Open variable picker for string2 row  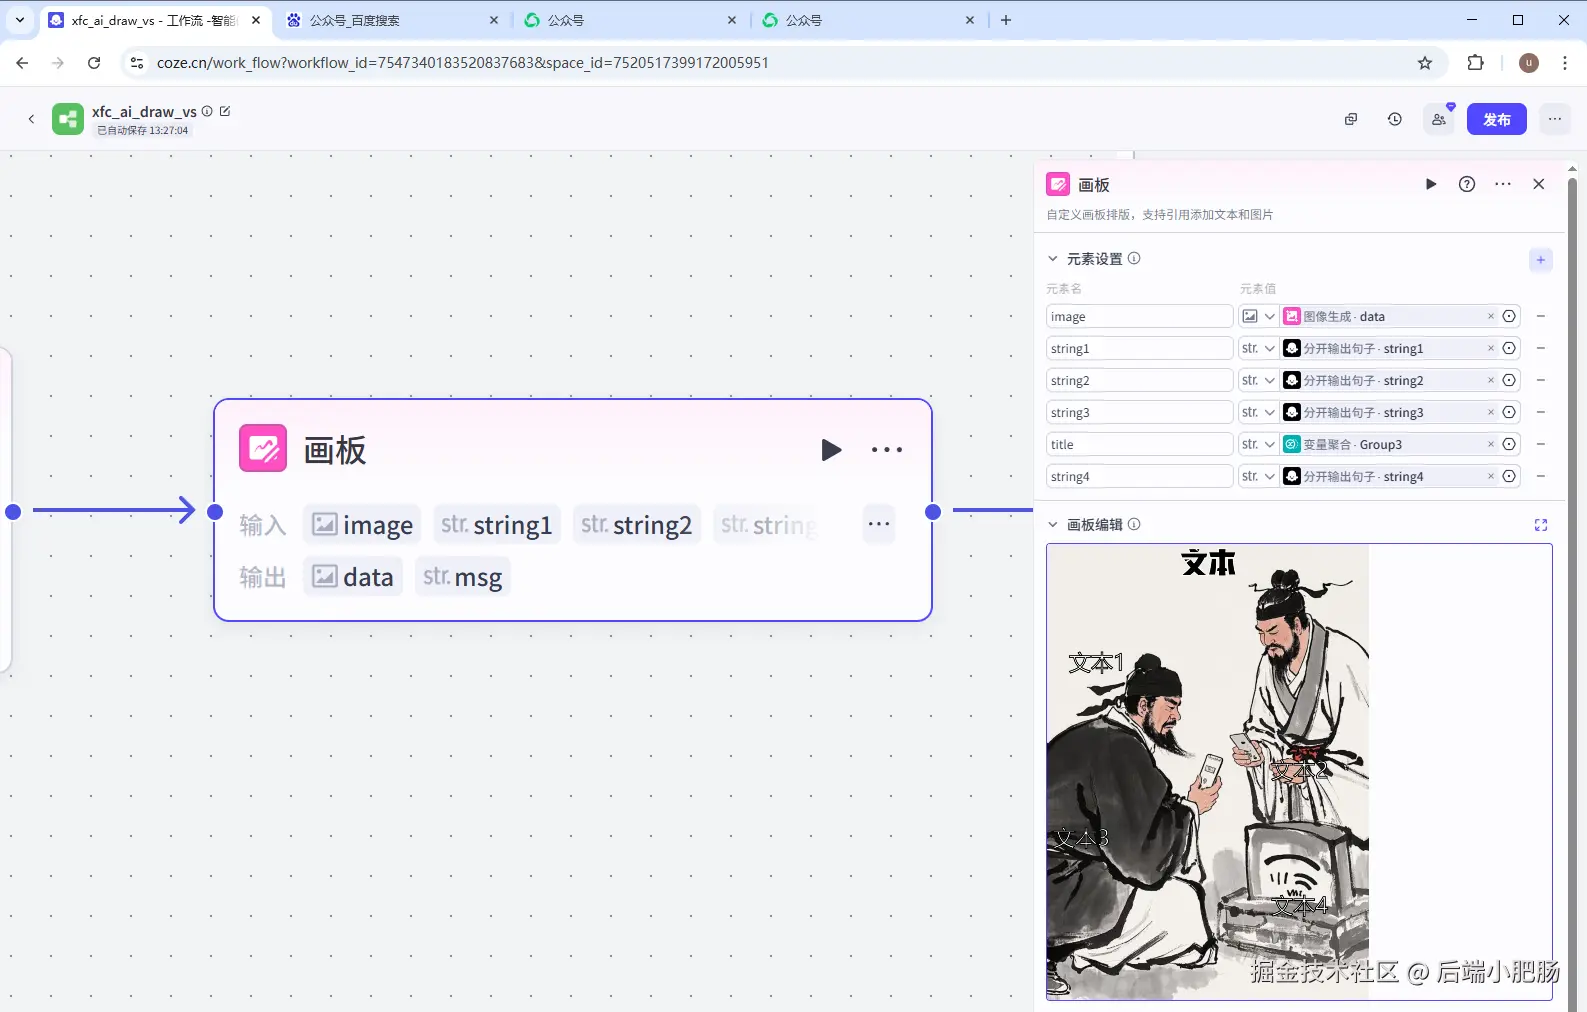(1510, 380)
